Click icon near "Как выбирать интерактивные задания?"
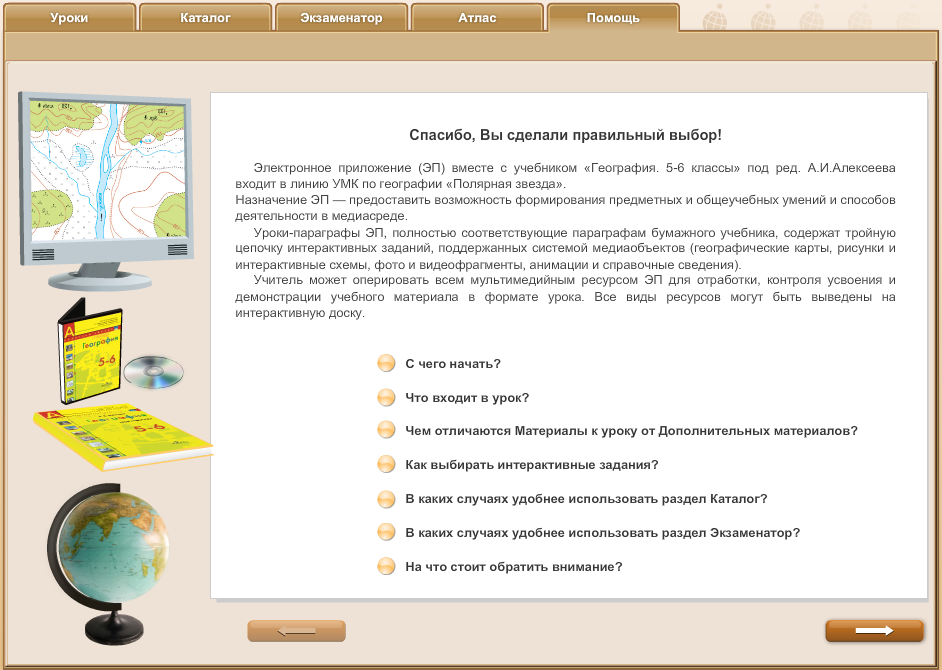This screenshot has height=670, width=942. tap(386, 464)
